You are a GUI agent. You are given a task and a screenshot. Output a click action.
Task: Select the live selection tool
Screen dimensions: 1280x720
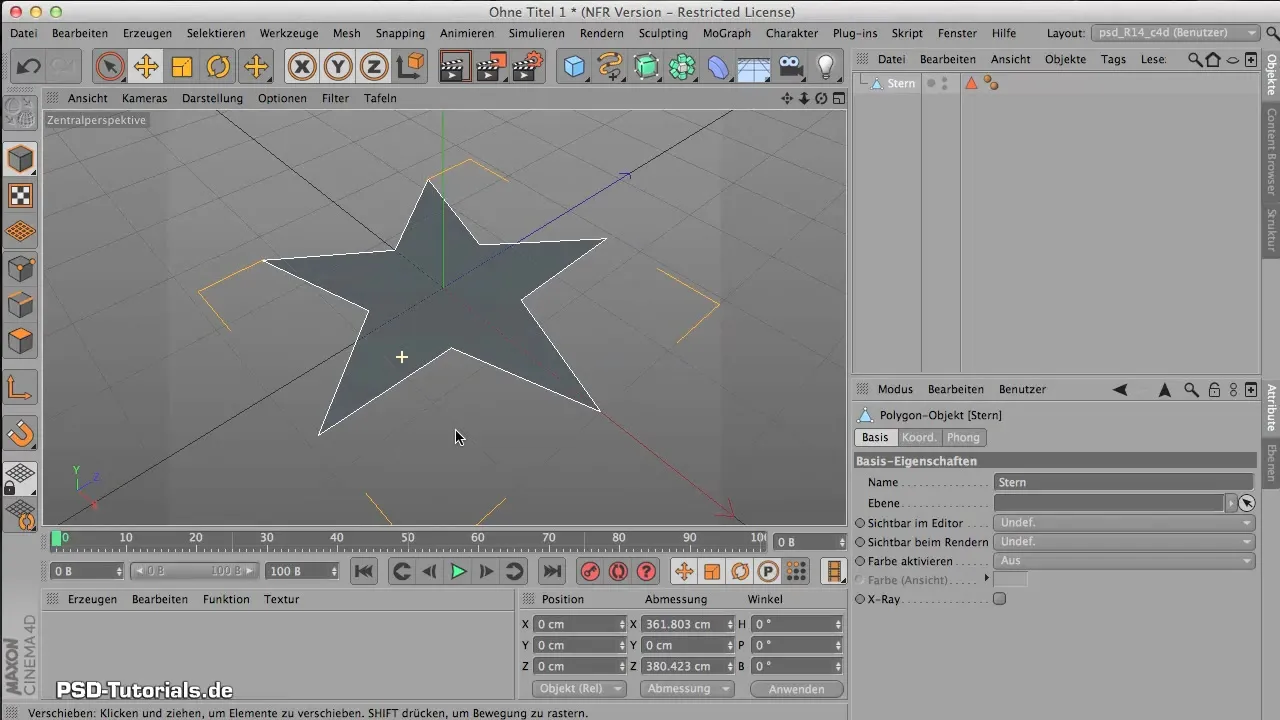[110, 67]
